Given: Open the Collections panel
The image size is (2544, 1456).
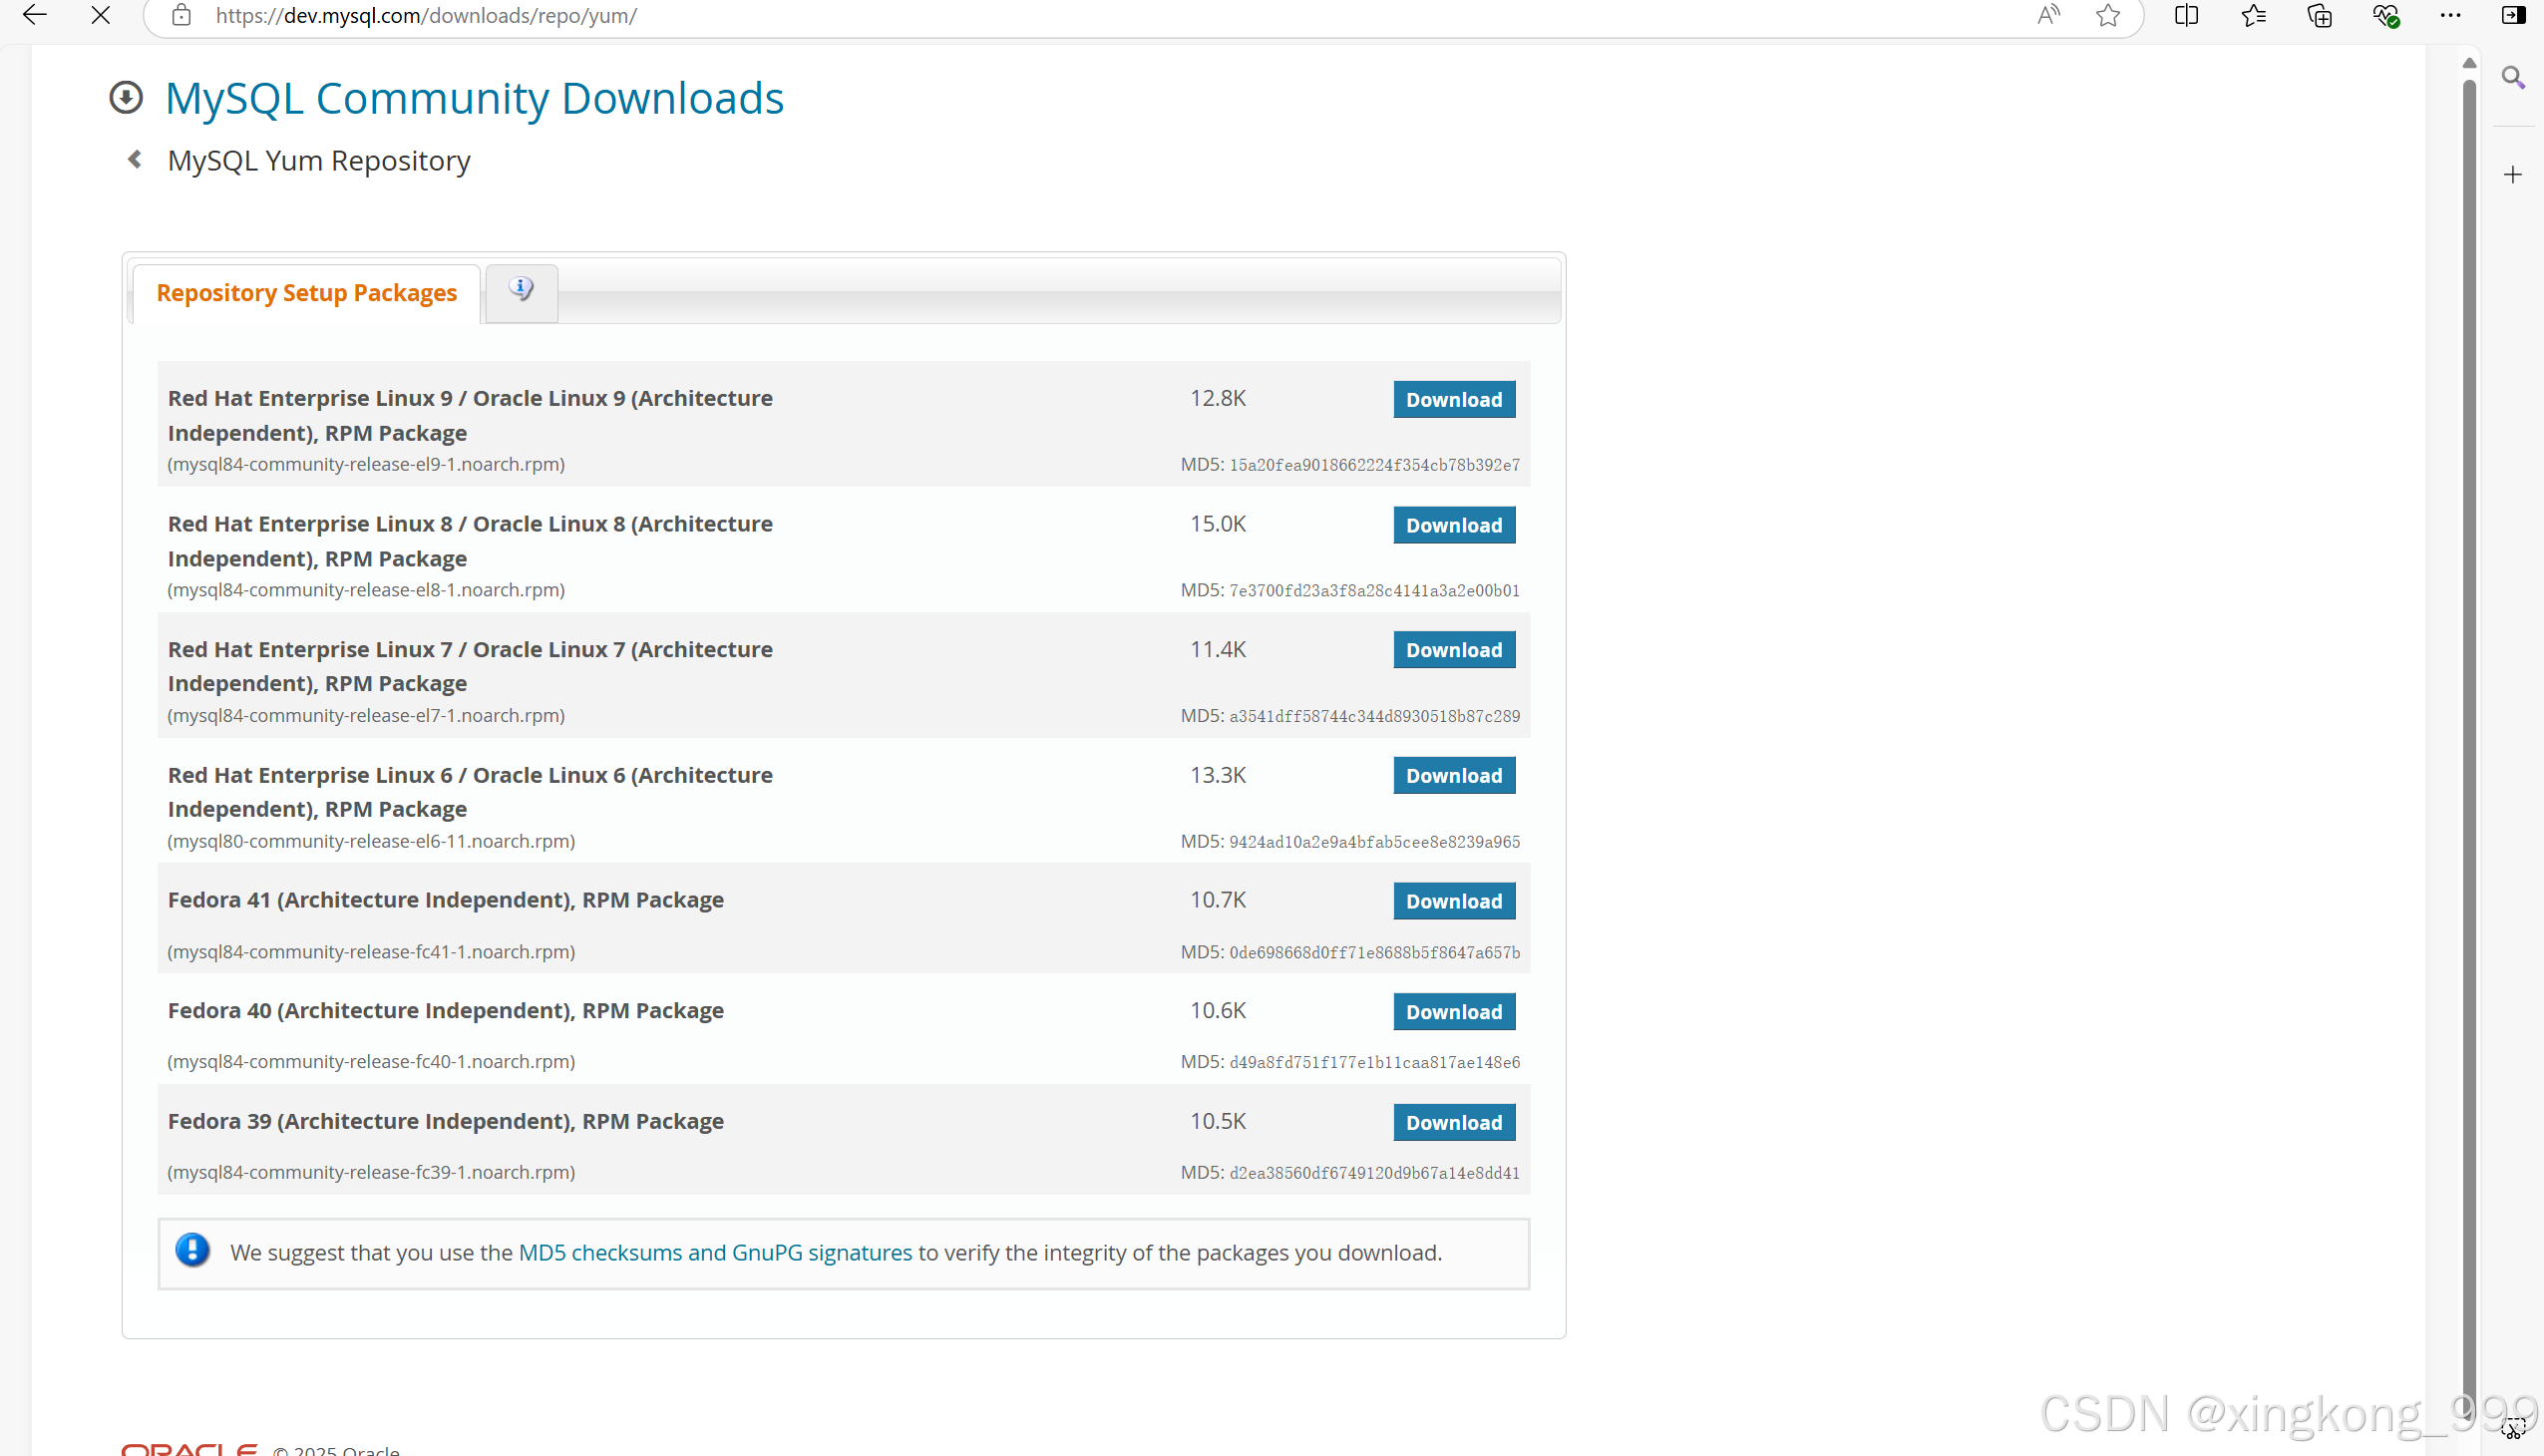Looking at the screenshot, I should point(2320,16).
